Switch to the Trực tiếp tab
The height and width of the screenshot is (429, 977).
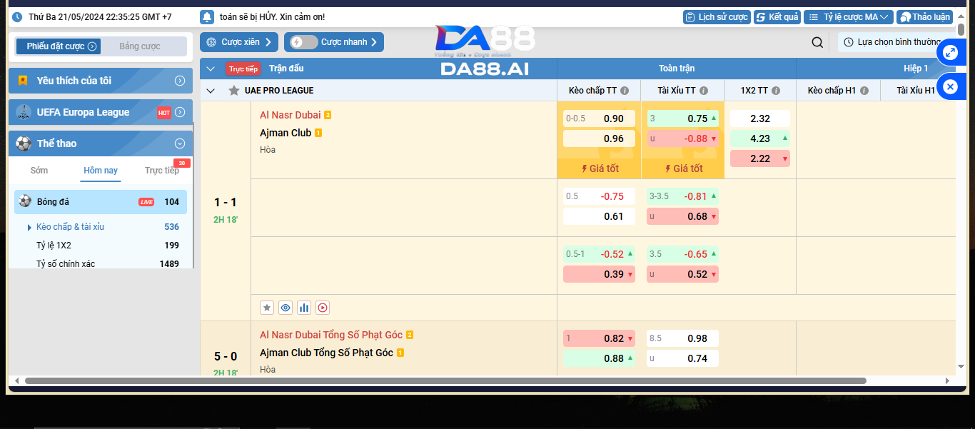coord(162,171)
